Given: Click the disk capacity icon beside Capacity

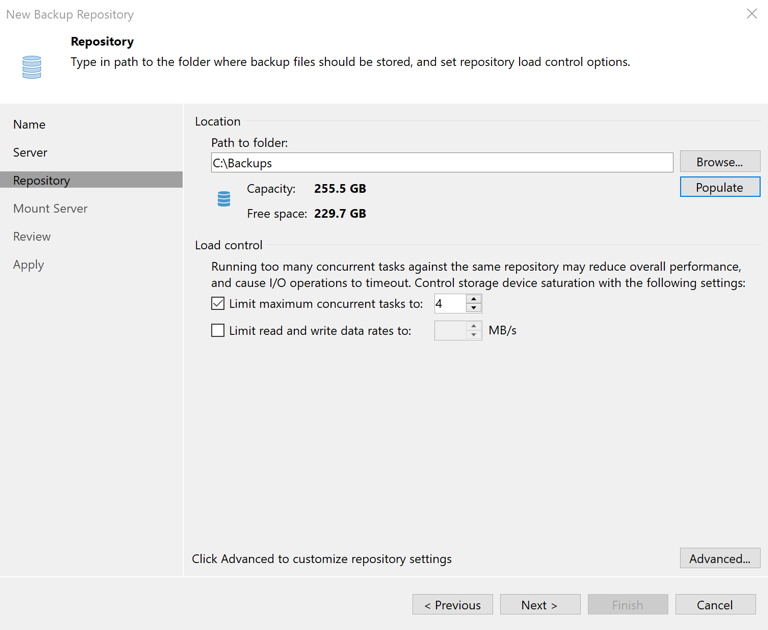Looking at the screenshot, I should (x=224, y=199).
